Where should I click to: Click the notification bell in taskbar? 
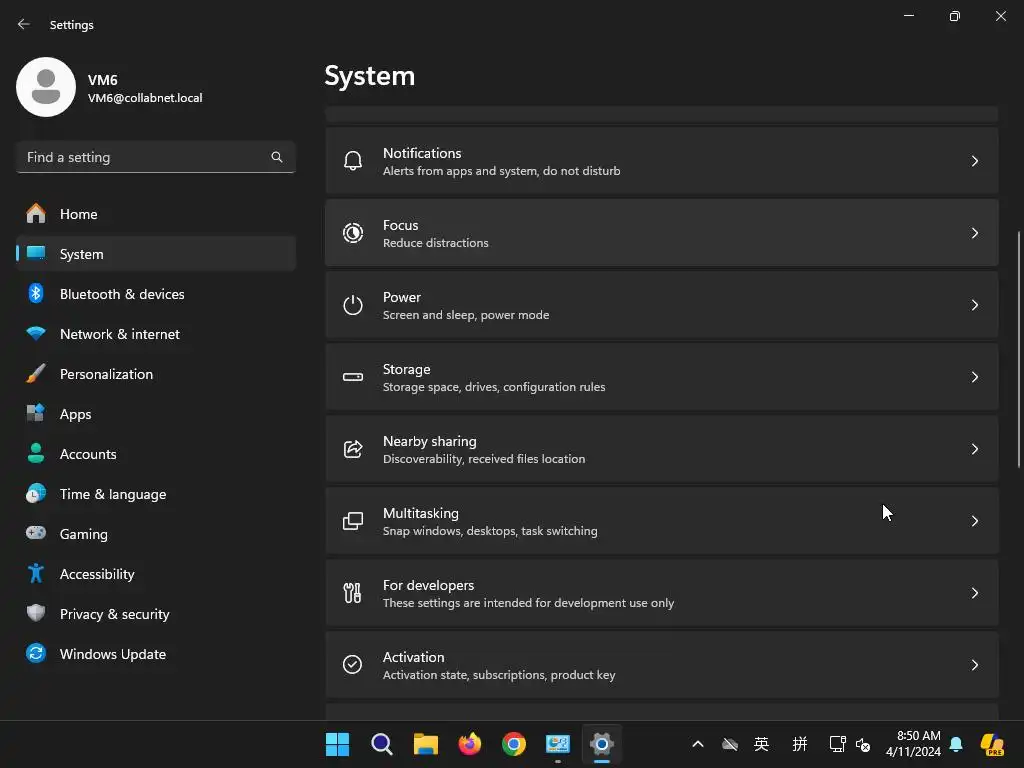(x=956, y=744)
